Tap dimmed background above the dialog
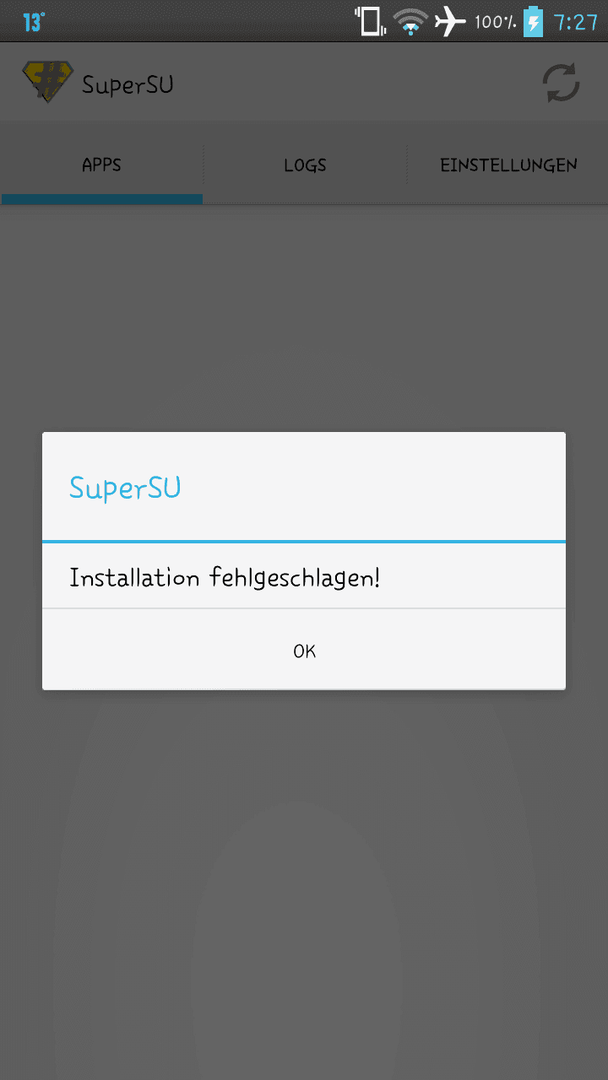 pyautogui.click(x=304, y=317)
